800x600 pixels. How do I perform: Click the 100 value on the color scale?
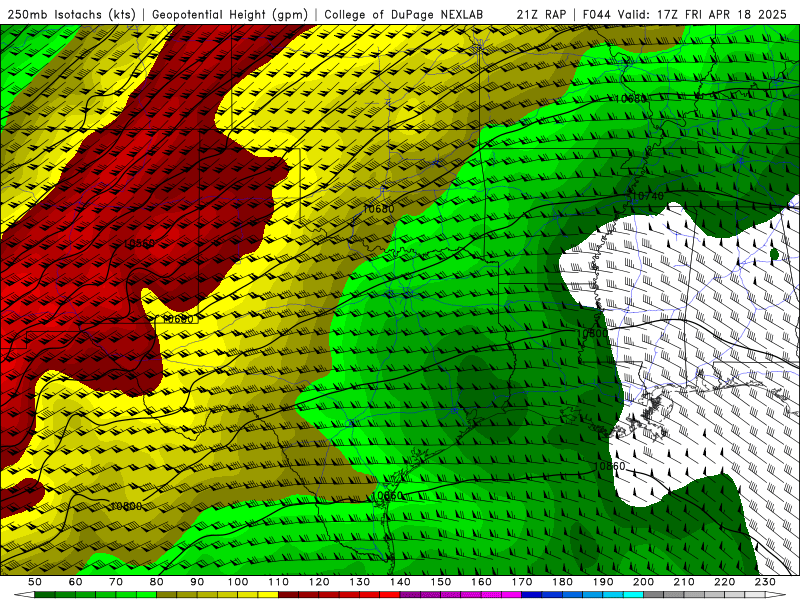[238, 582]
